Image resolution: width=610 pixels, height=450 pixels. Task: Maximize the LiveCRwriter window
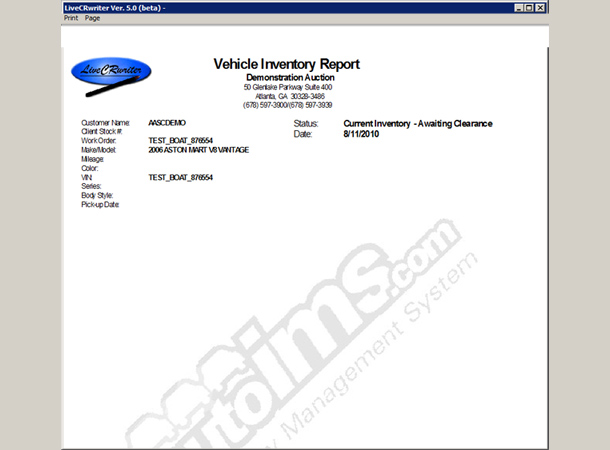pyautogui.click(x=529, y=8)
